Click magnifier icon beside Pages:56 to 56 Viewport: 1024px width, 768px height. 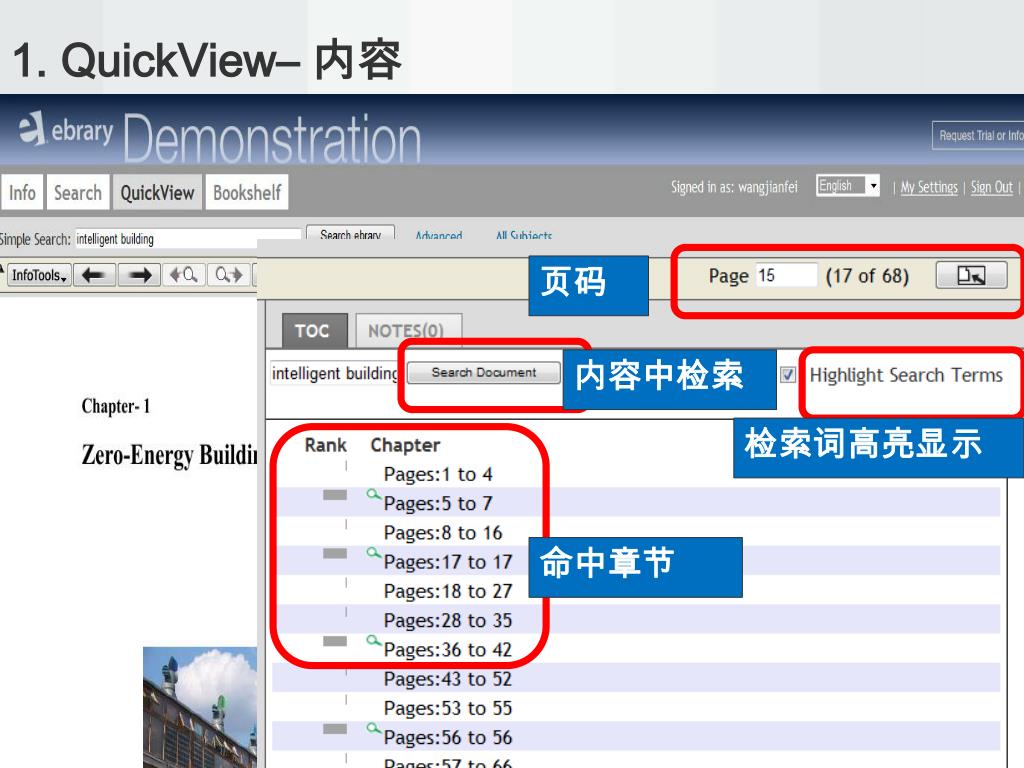(374, 729)
